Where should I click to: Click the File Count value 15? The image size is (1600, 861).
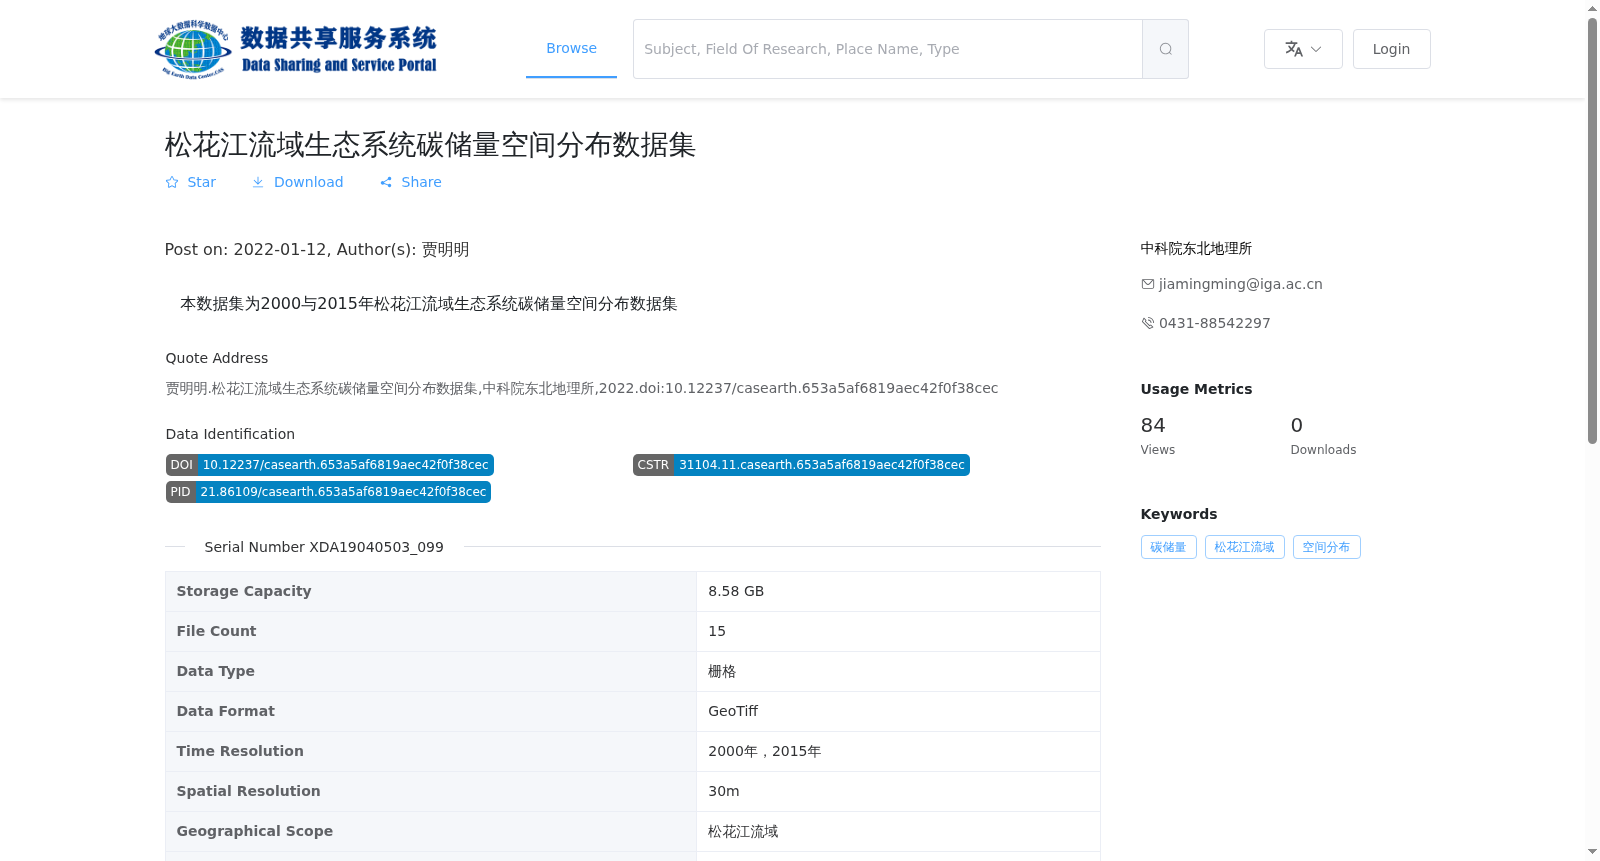(717, 631)
